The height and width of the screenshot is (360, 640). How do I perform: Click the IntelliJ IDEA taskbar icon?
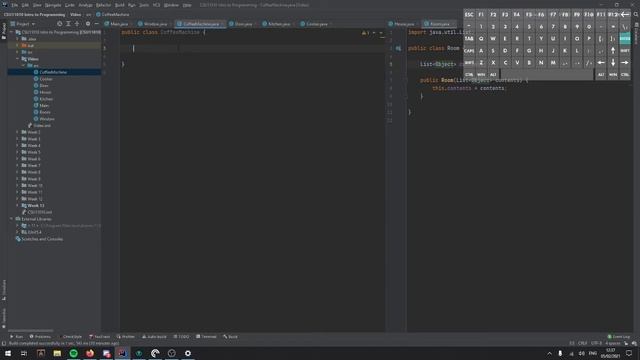[122, 353]
